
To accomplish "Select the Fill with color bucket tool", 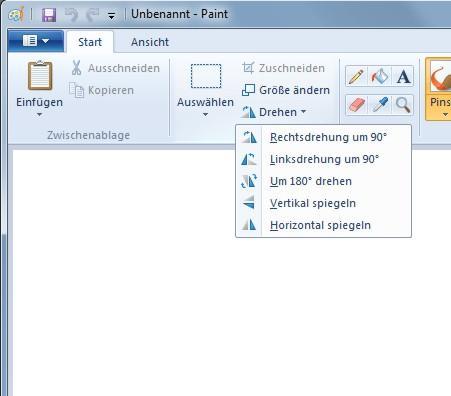I will click(379, 76).
